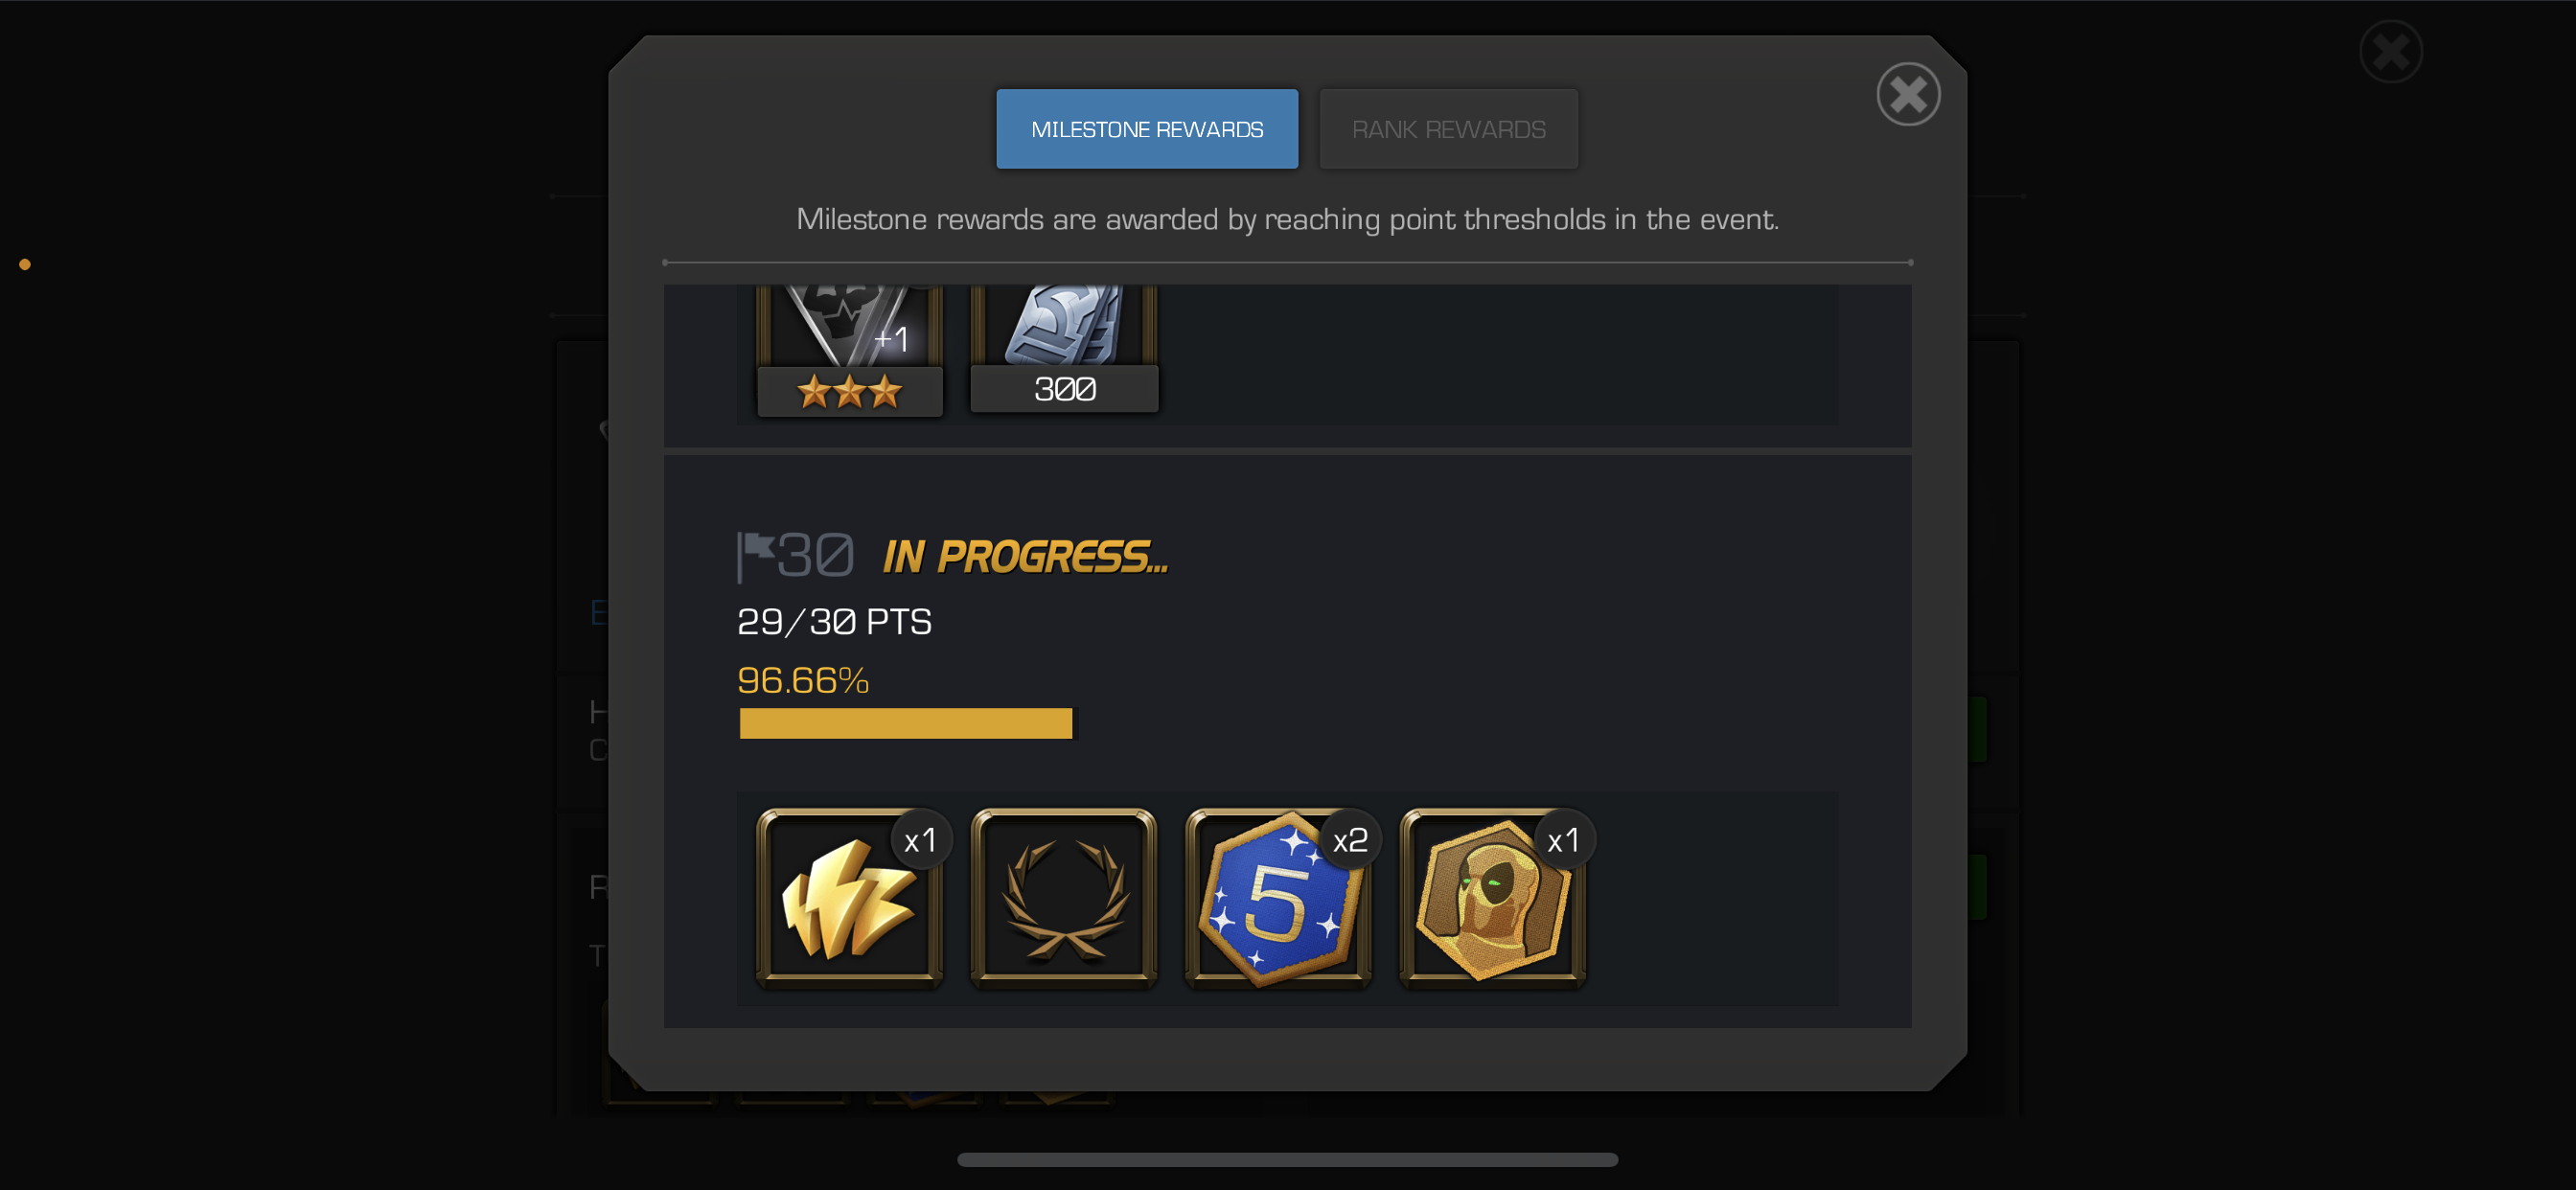Tap the x1 badge on hooded crystal
2576x1190 pixels.
[x=1563, y=840]
